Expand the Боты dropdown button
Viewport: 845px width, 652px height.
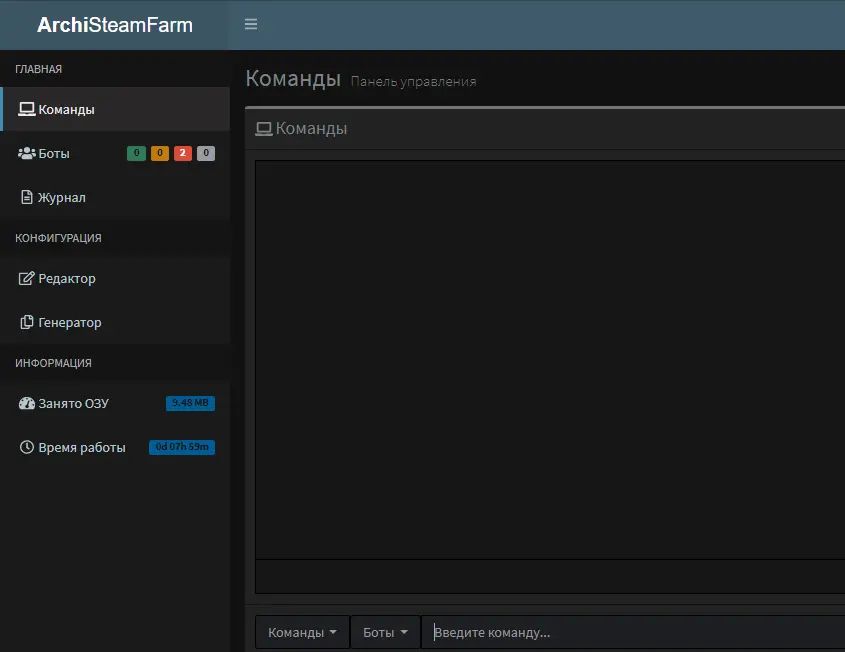point(385,632)
